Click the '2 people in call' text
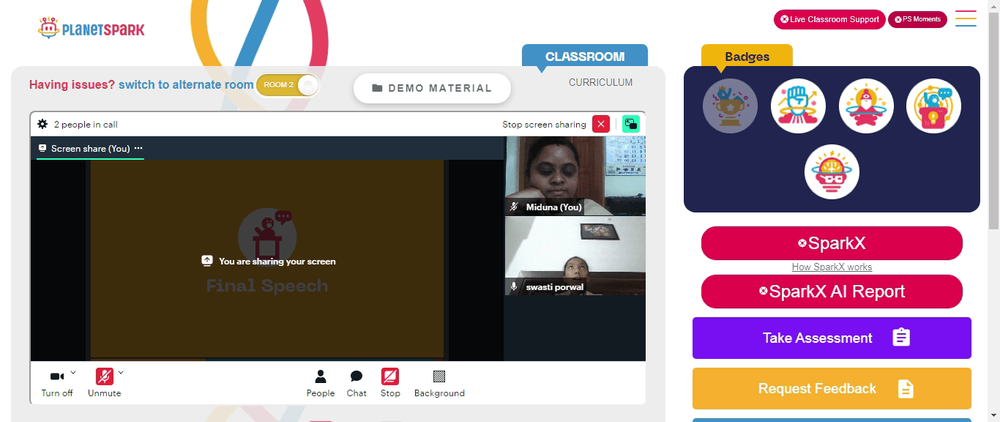 [85, 124]
